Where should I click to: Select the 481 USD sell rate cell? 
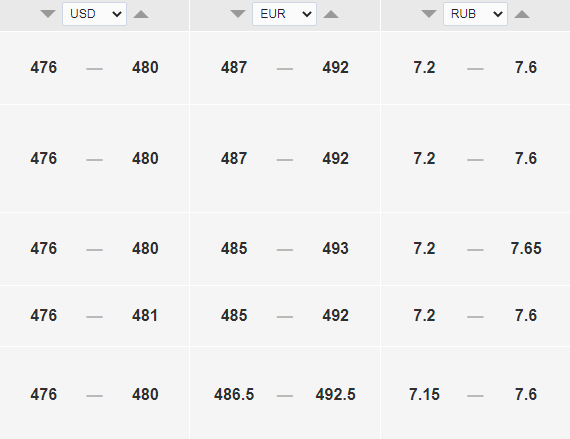point(145,315)
